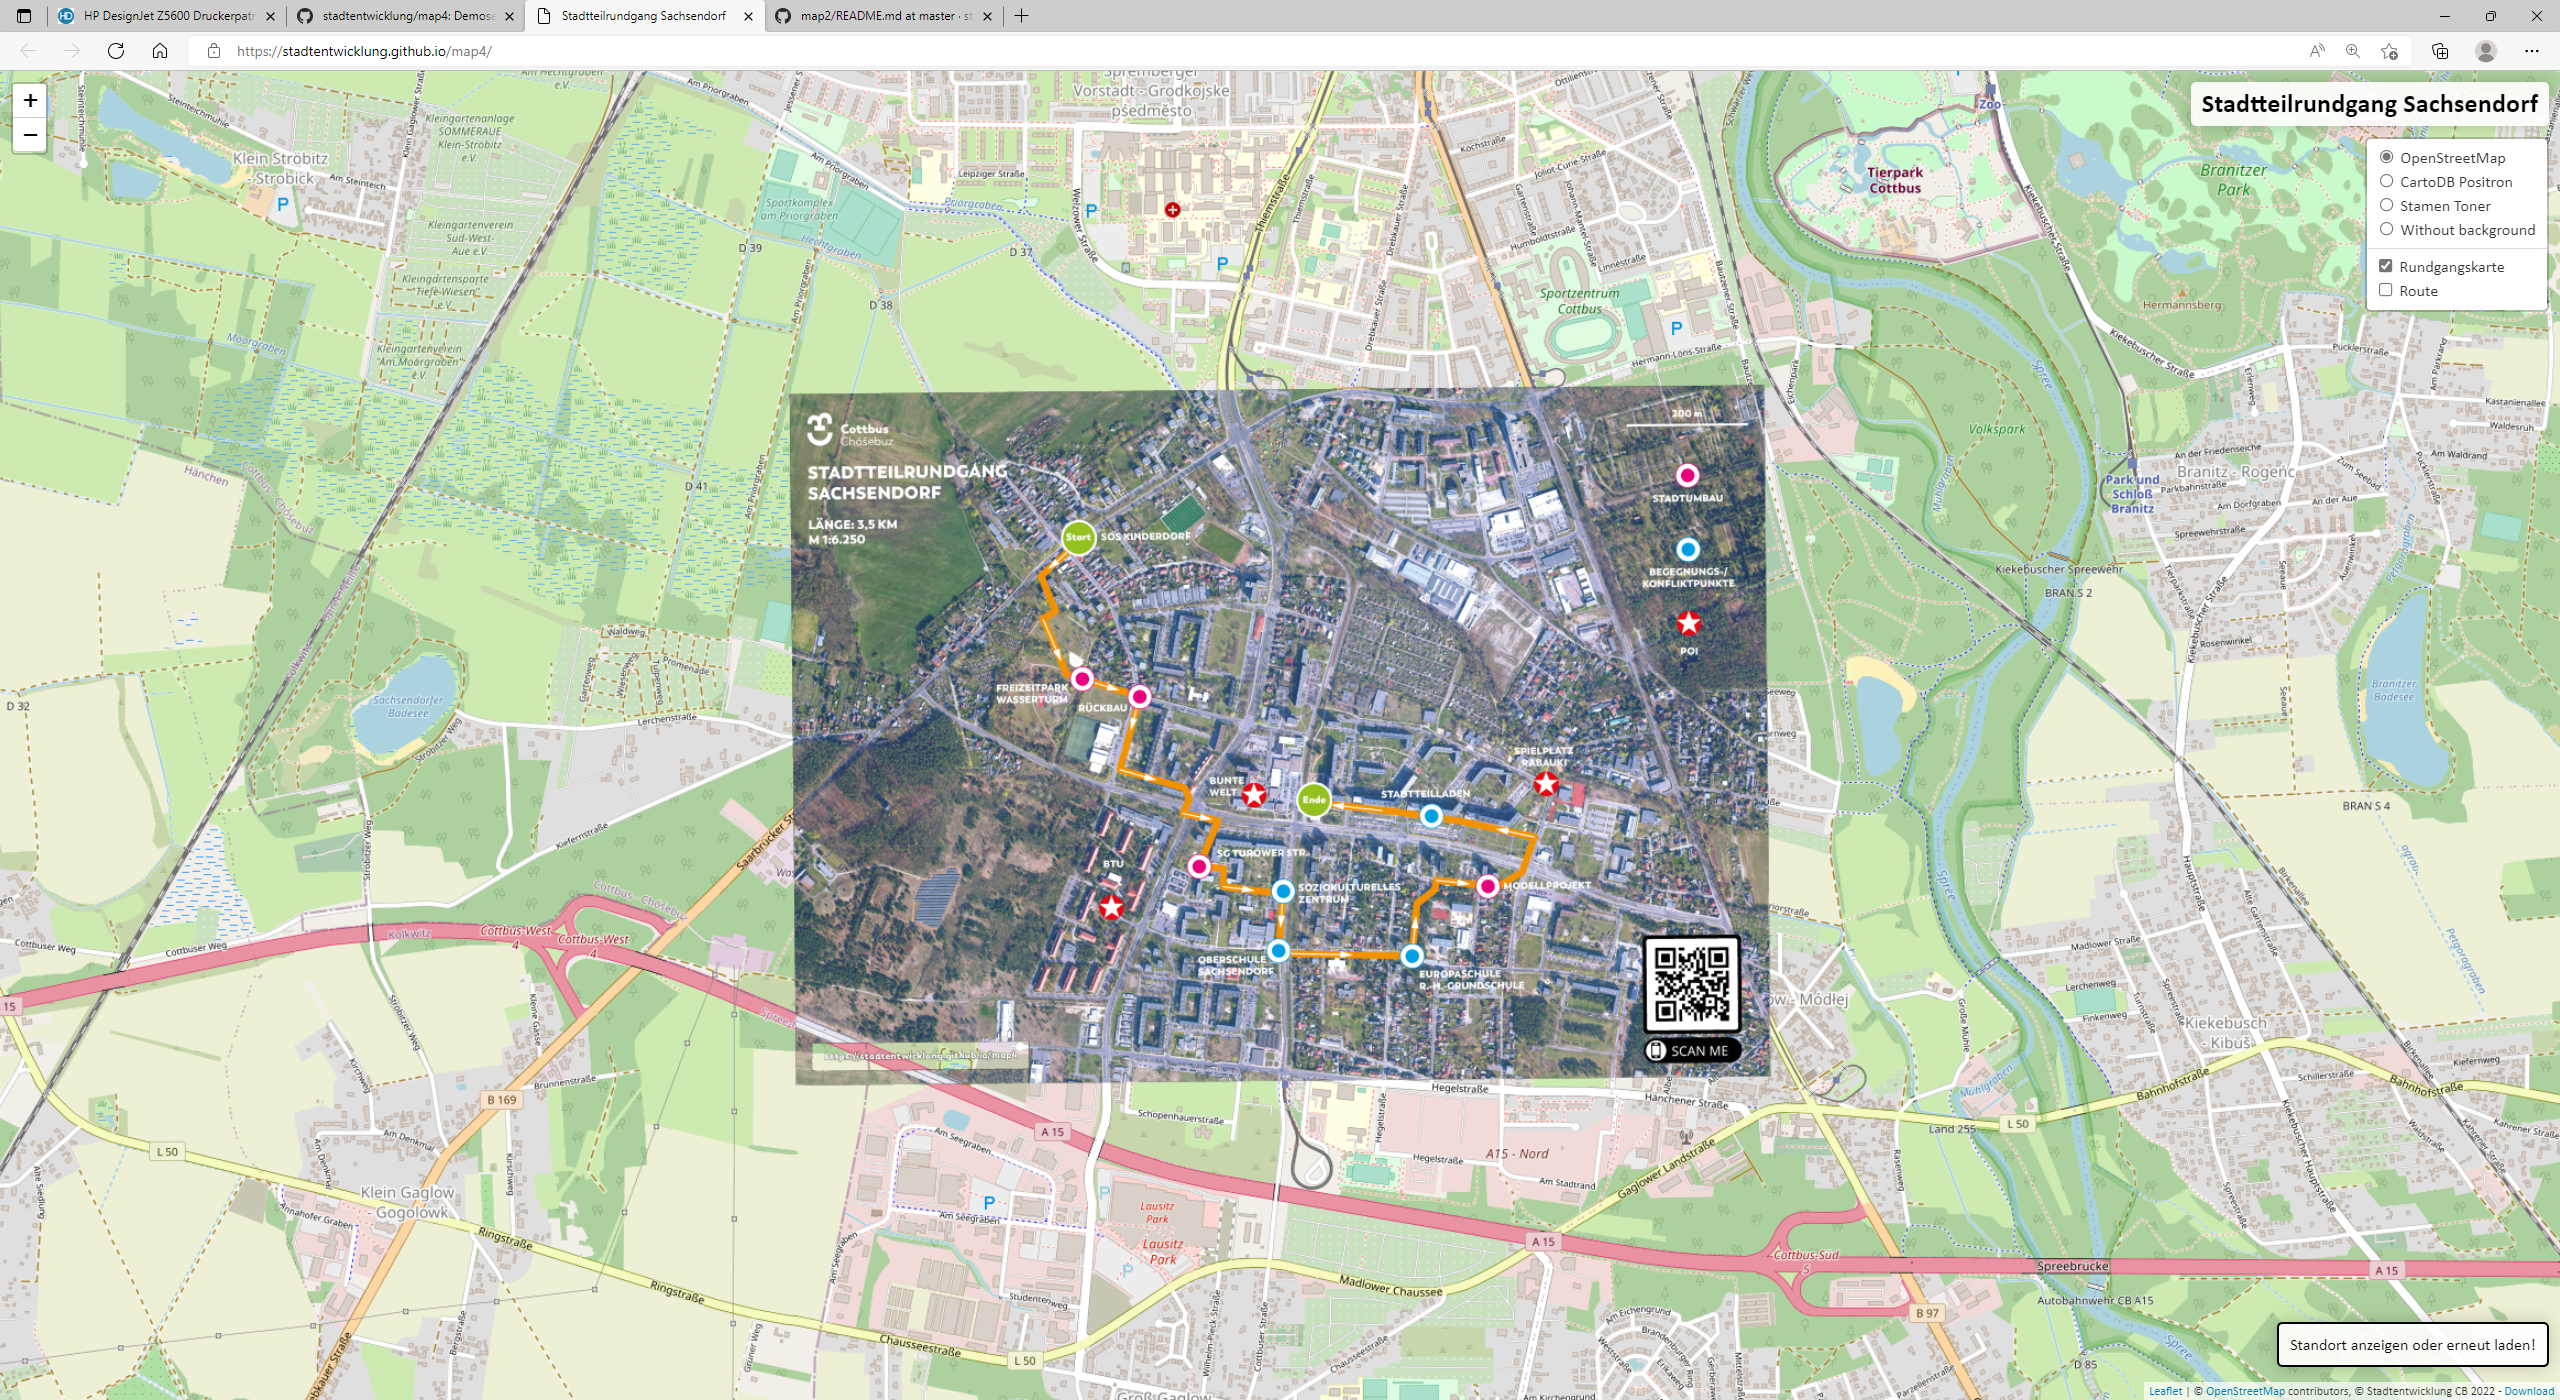Screen dimensions: 2560x1400
Task: Select CartoDB Positron base layer
Action: (2386, 181)
